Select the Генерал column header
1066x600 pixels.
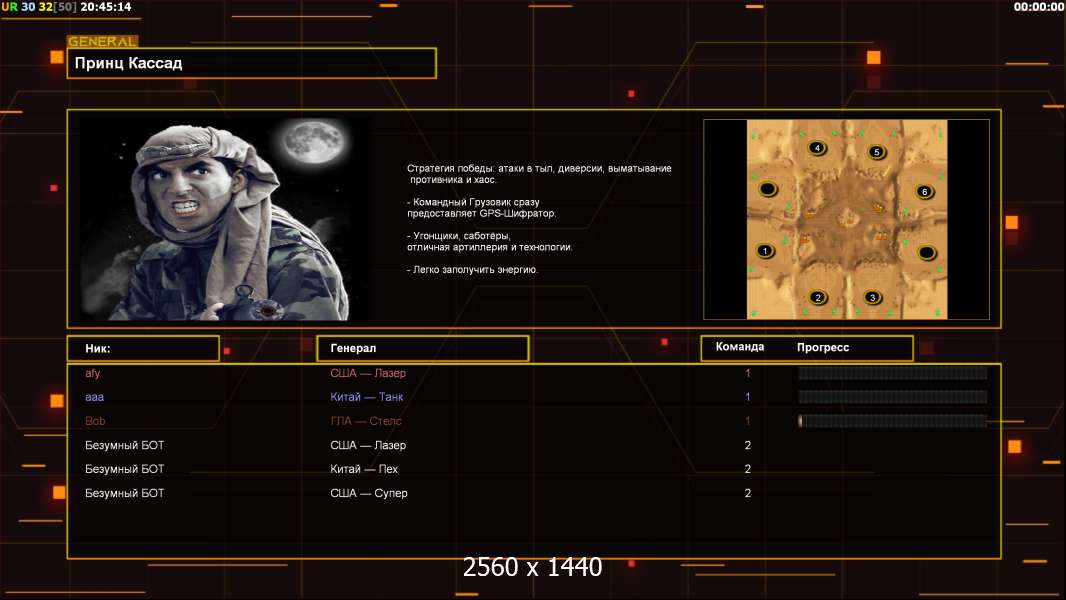click(422, 348)
